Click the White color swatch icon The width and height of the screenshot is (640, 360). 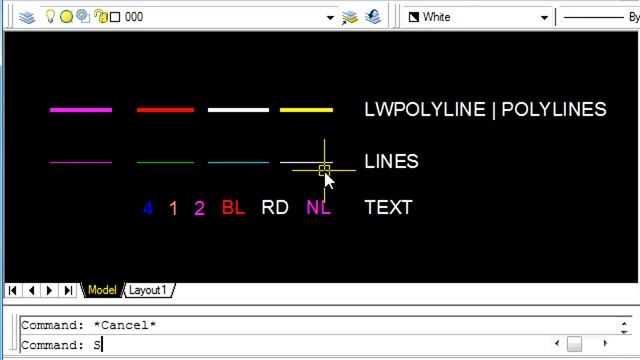[414, 17]
